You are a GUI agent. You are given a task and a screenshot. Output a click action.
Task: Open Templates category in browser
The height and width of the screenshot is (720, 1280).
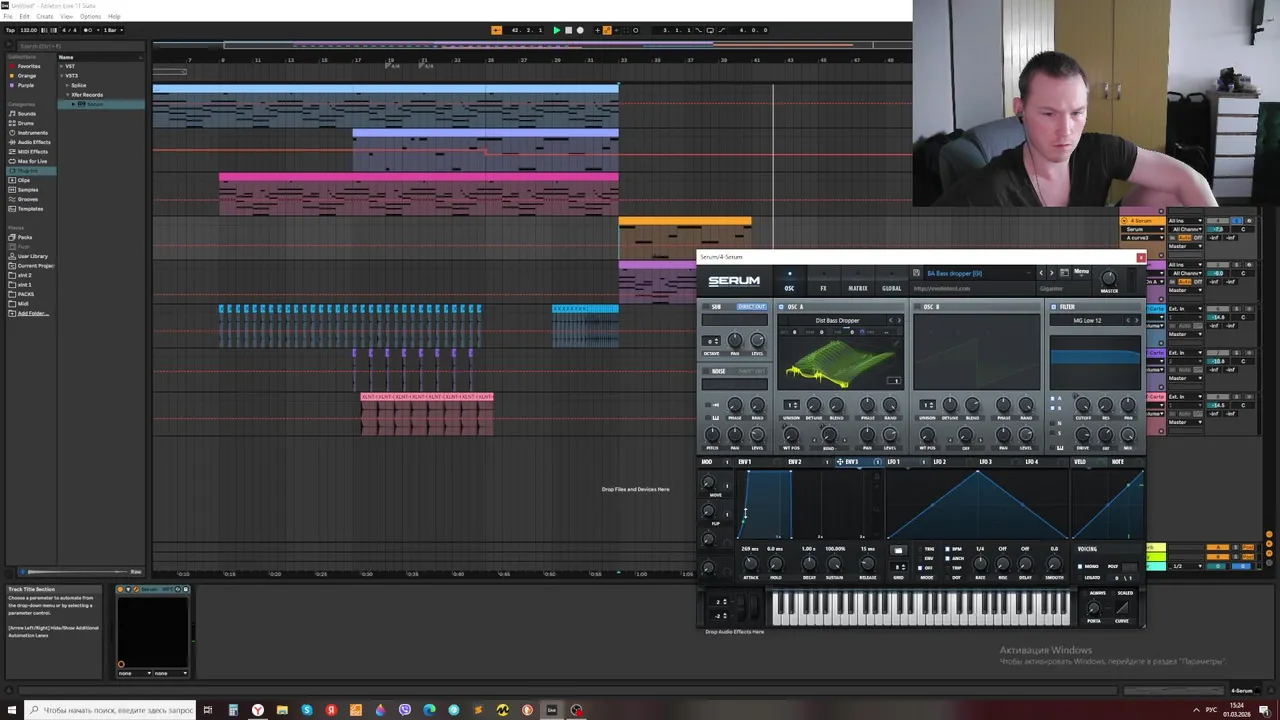pyautogui.click(x=30, y=209)
